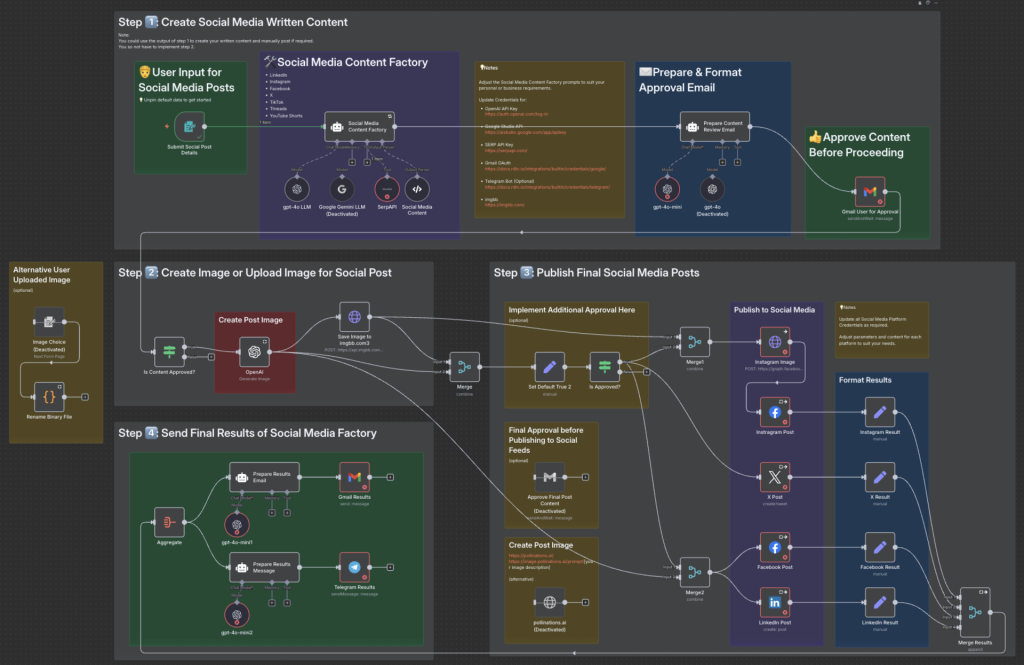Click plus connector after Gmail Results node
Image resolution: width=1024 pixels, height=665 pixels.
(390, 477)
